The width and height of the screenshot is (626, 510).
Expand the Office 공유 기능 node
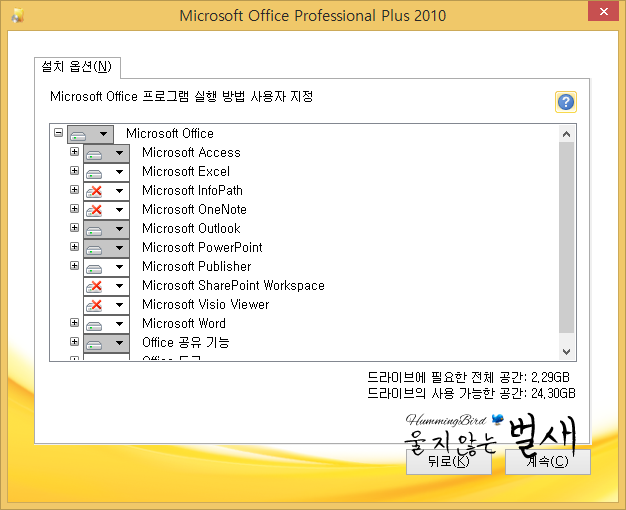tap(74, 341)
